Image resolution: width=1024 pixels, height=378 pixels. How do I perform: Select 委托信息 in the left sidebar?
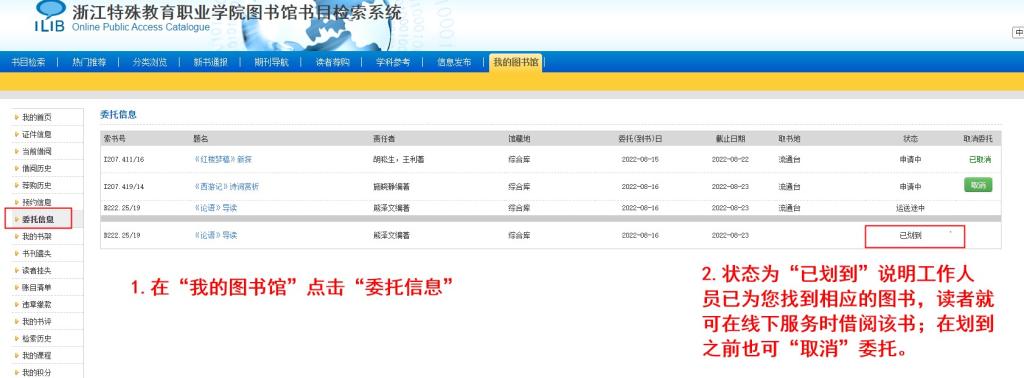coord(38,219)
